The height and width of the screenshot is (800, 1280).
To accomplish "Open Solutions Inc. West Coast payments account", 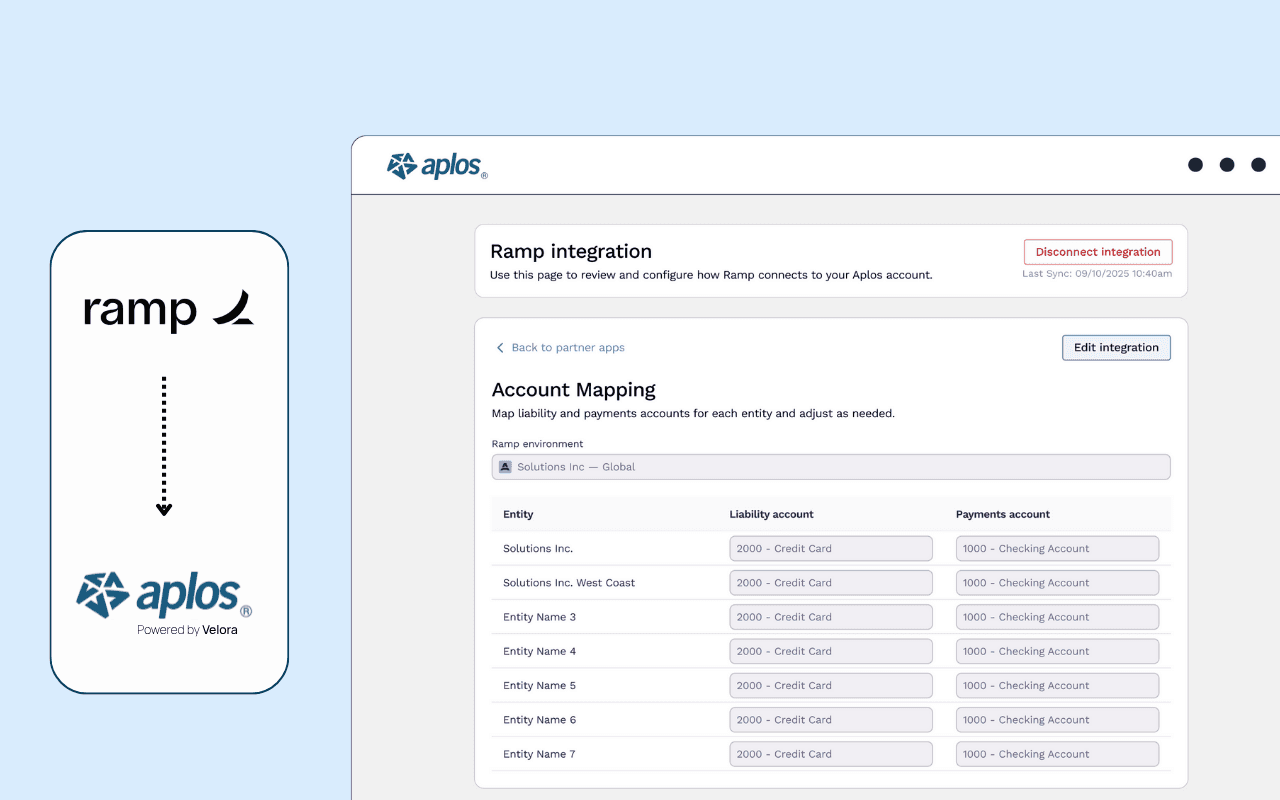I will pos(1057,583).
